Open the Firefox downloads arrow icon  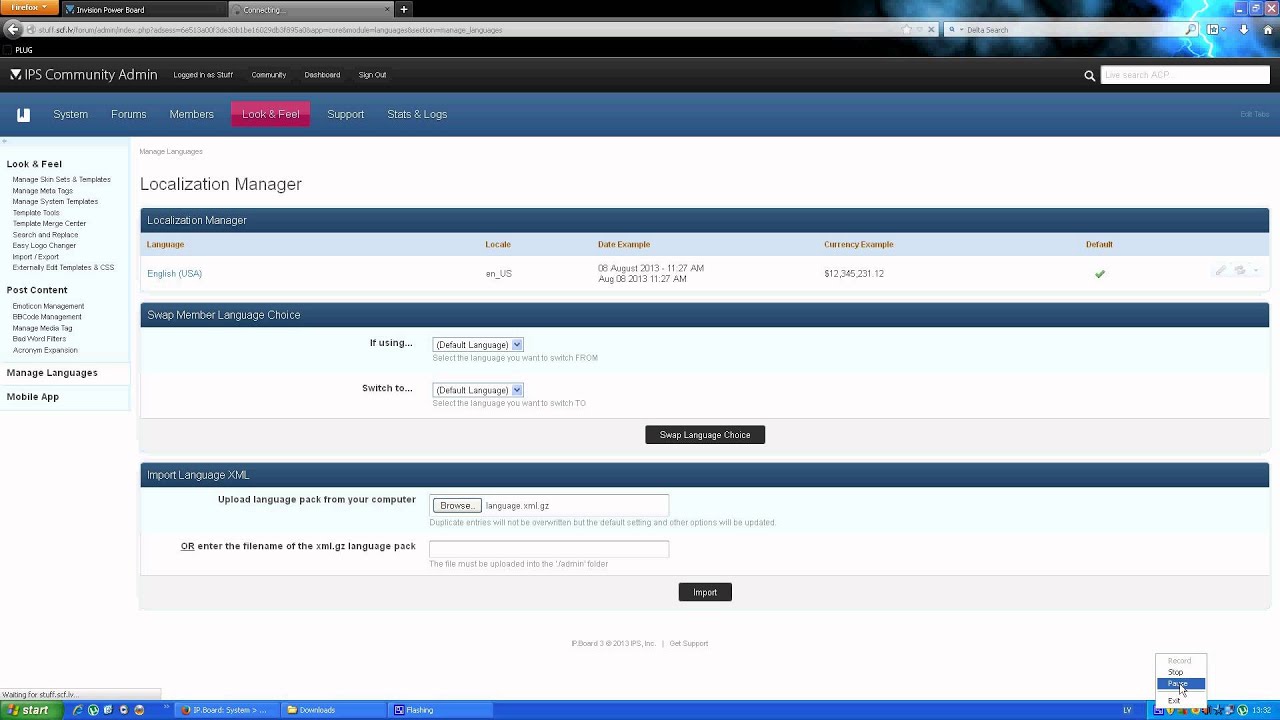(x=1243, y=30)
